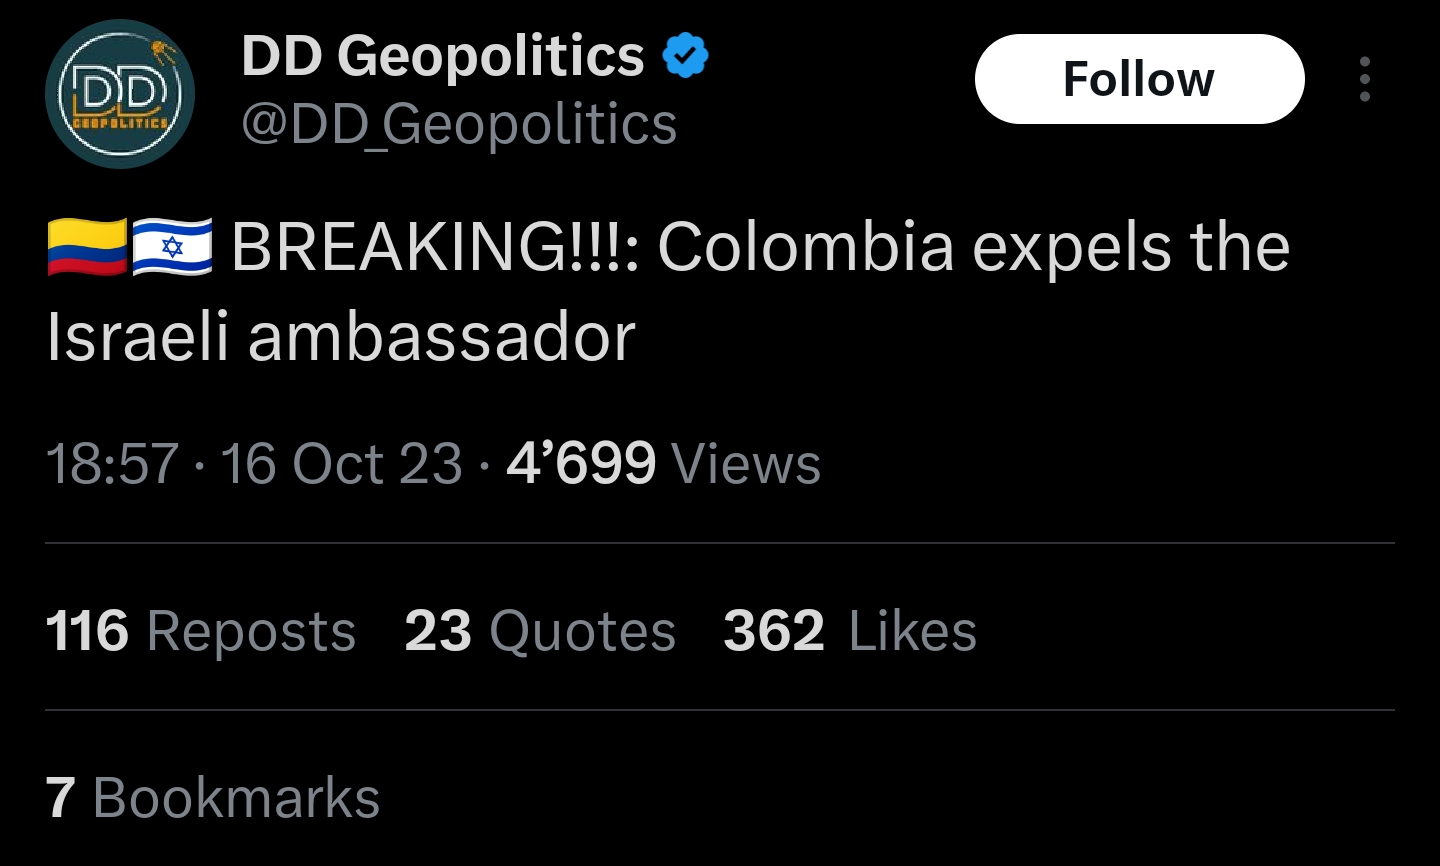Open the three-dot more options menu

[1364, 79]
